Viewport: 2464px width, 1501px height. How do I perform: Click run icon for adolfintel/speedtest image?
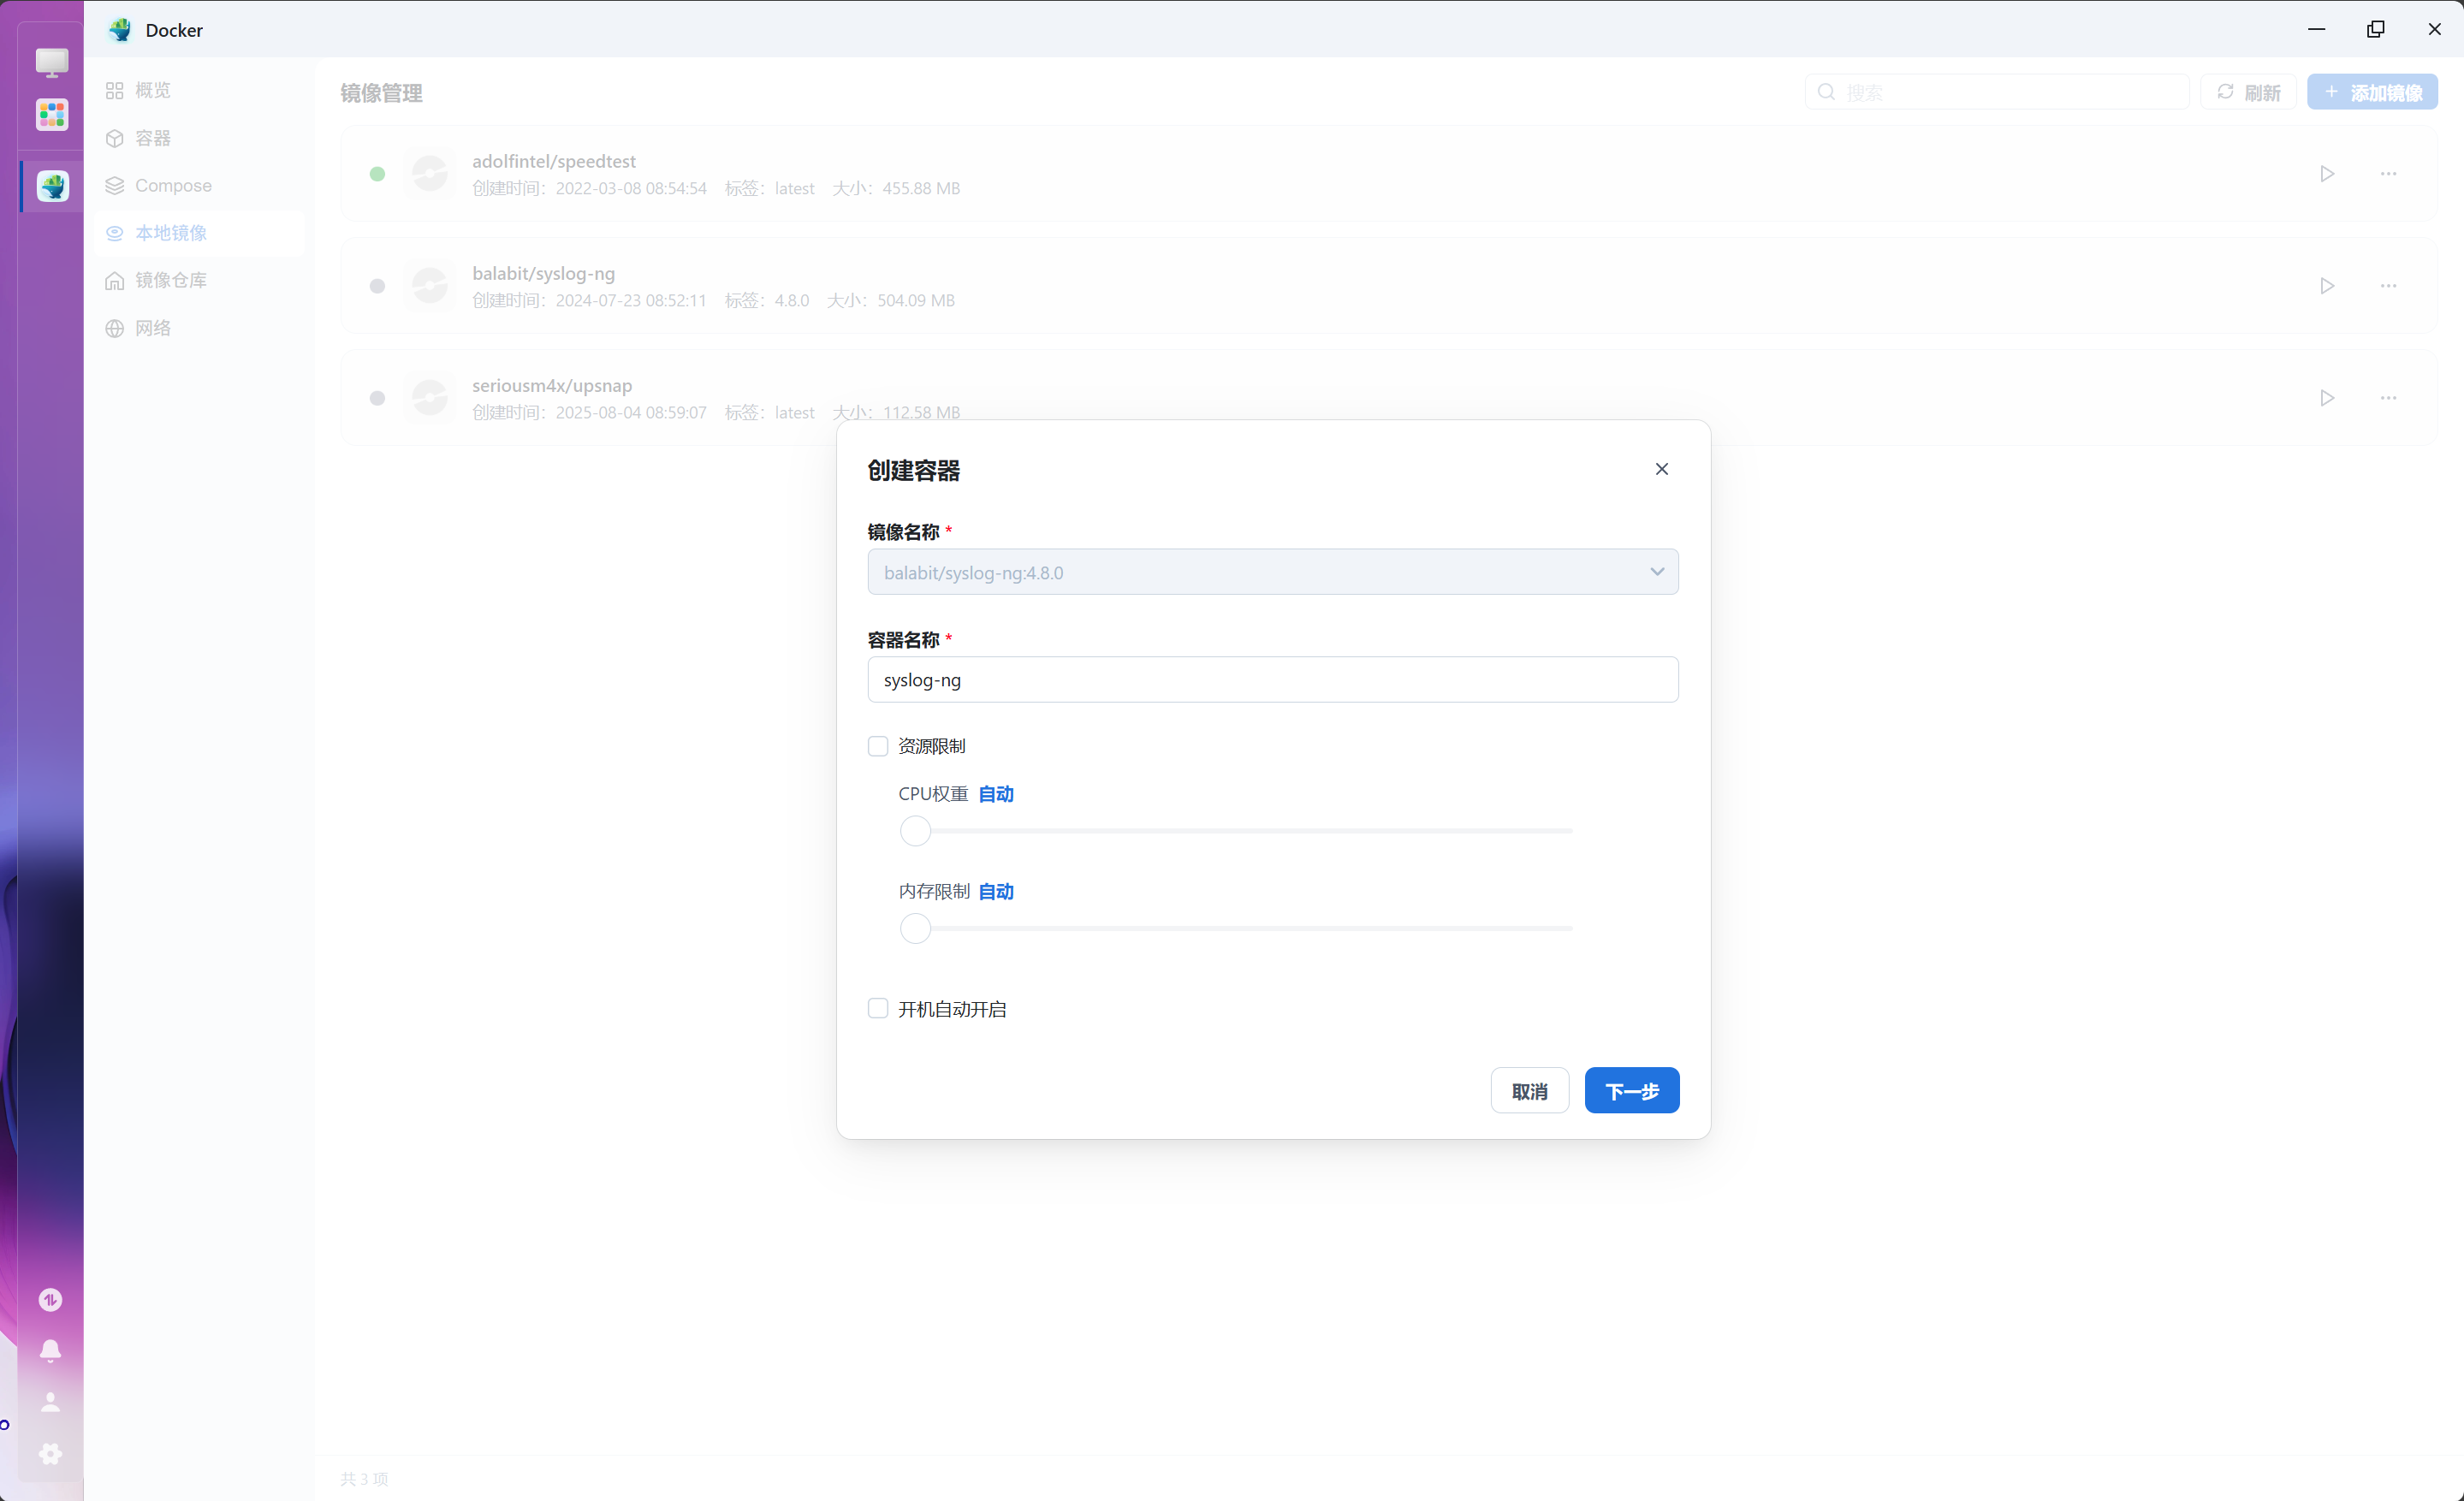pyautogui.click(x=2327, y=174)
